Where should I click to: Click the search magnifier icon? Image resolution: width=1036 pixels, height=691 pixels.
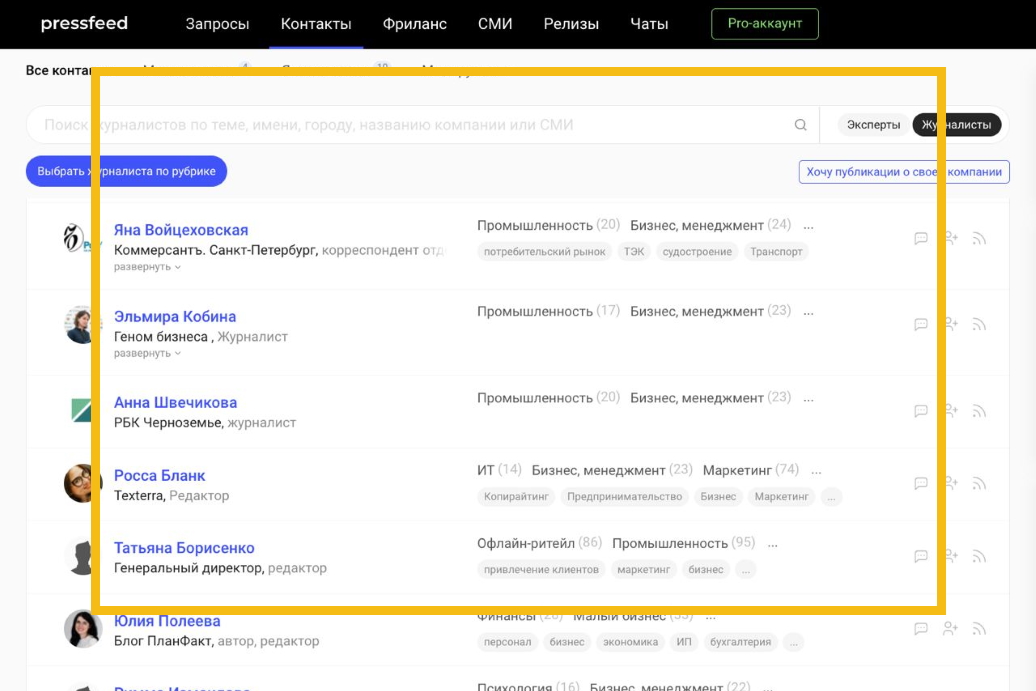tap(800, 125)
